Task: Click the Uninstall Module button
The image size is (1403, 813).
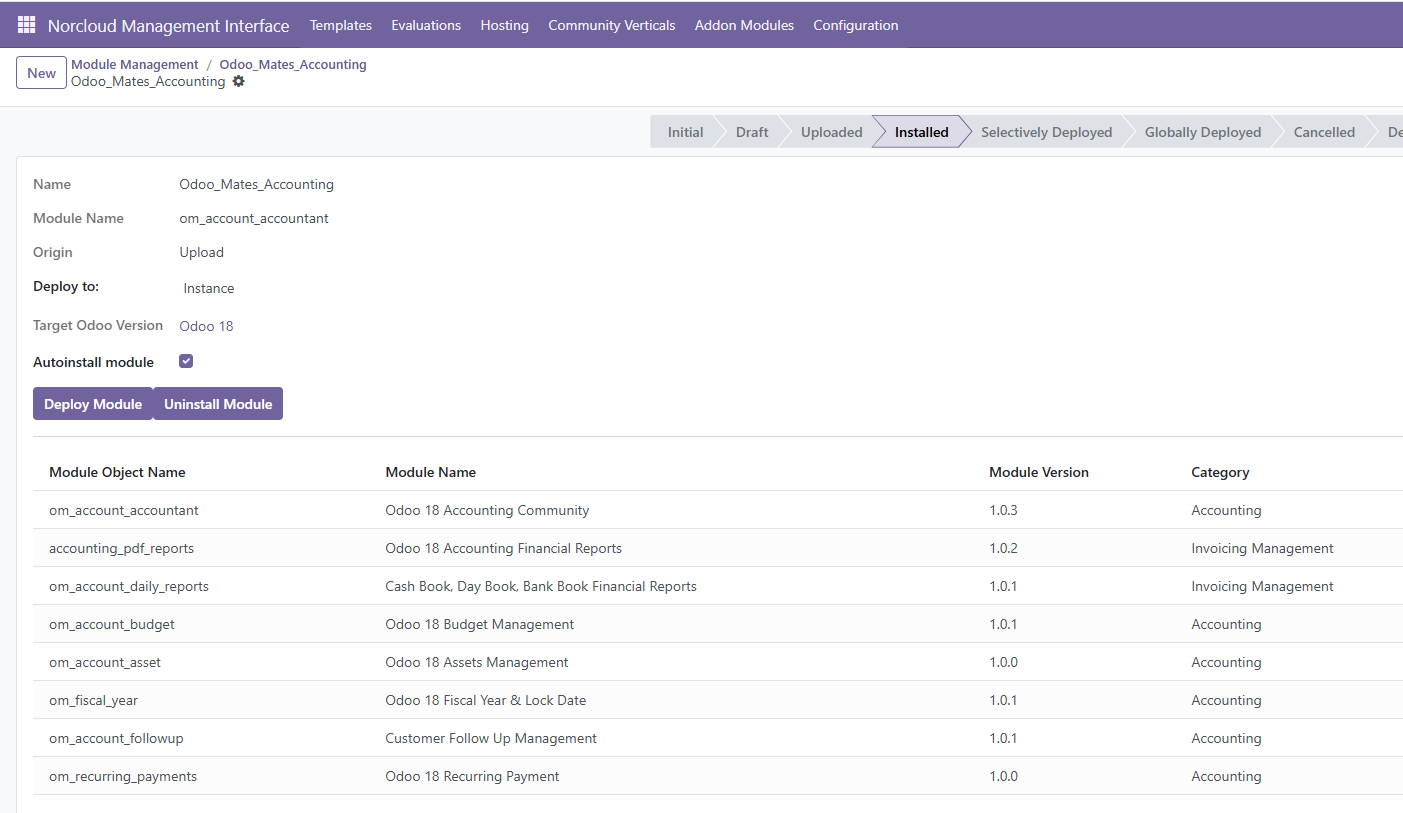Action: (x=218, y=404)
